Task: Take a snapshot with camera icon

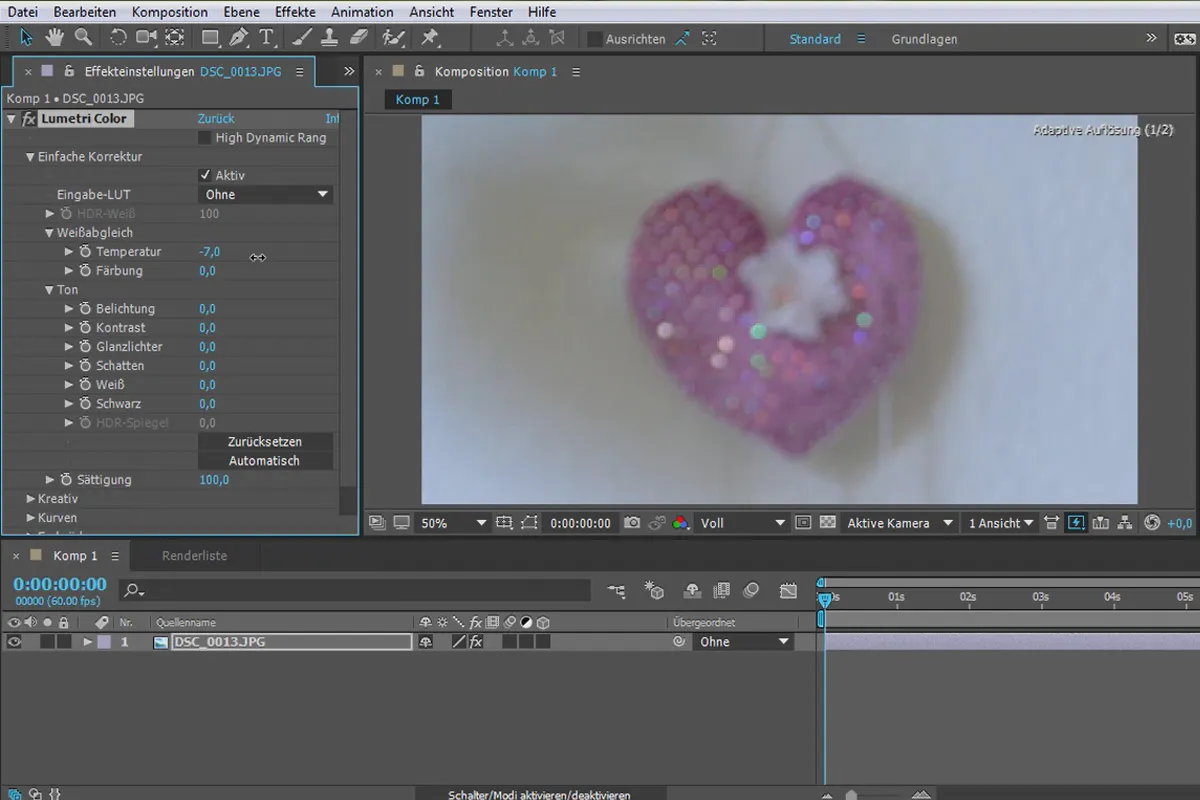Action: [632, 523]
